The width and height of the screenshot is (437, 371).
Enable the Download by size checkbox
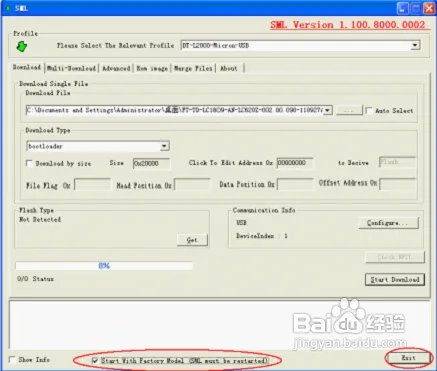[29, 163]
